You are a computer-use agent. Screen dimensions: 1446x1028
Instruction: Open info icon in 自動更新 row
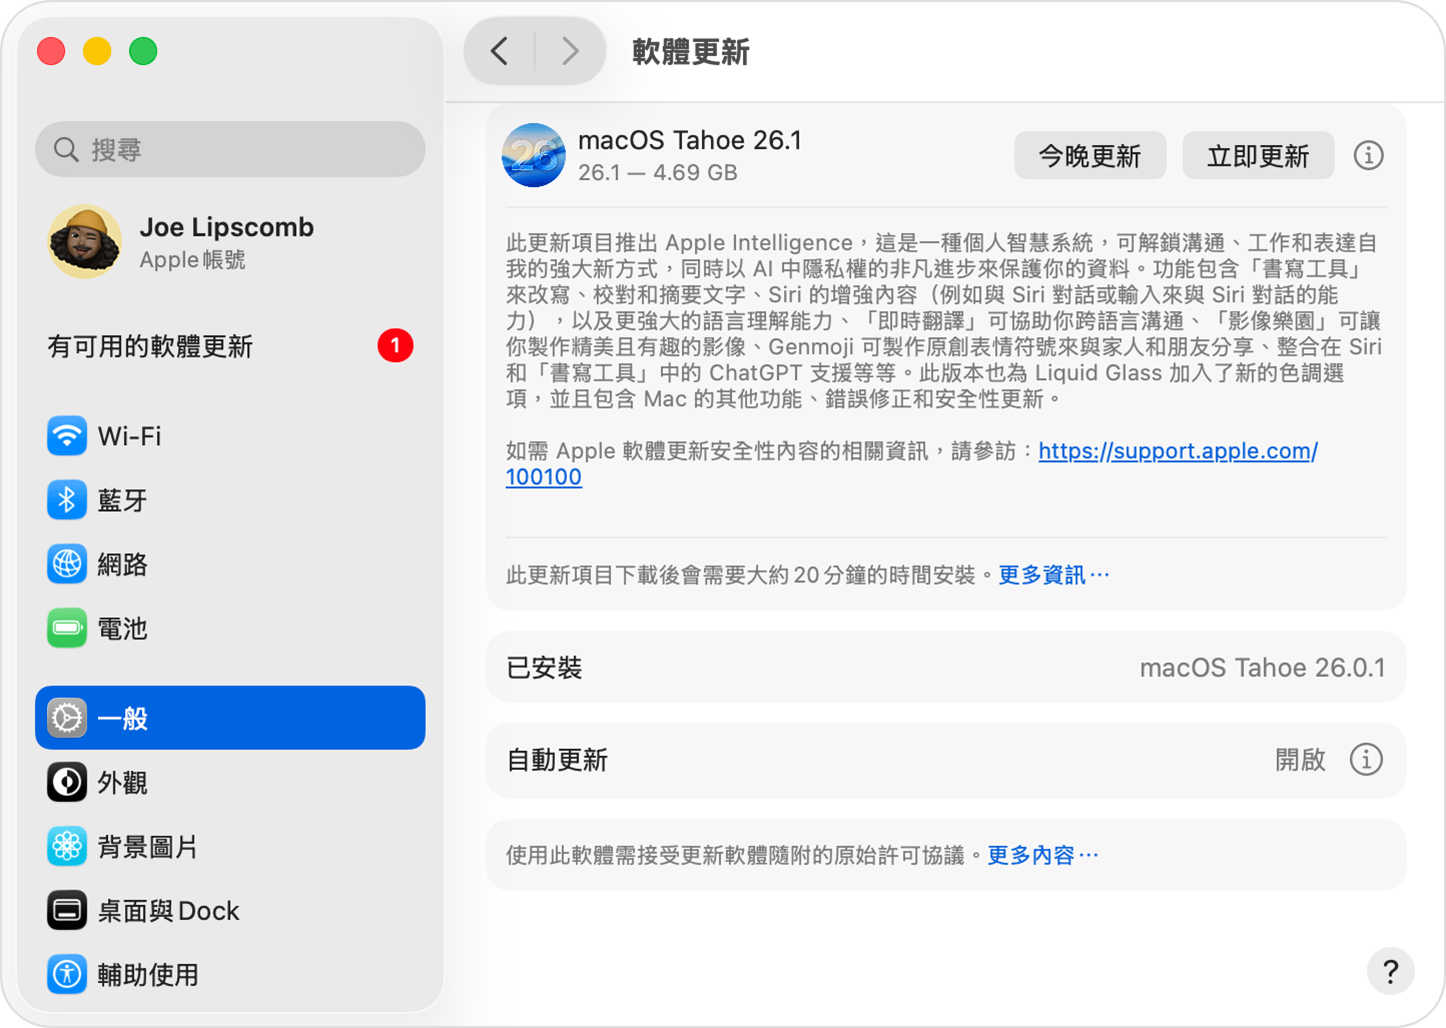(x=1366, y=760)
